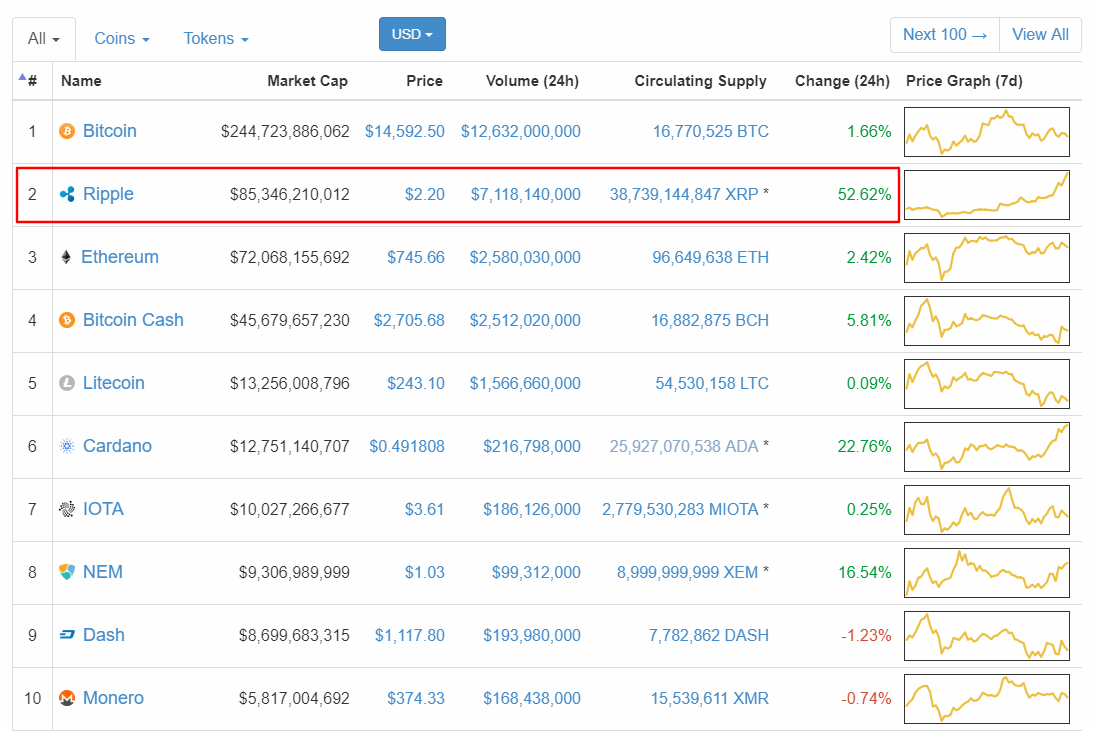This screenshot has width=1095, height=731.
Task: Click the NEM shield icon
Action: 67,572
